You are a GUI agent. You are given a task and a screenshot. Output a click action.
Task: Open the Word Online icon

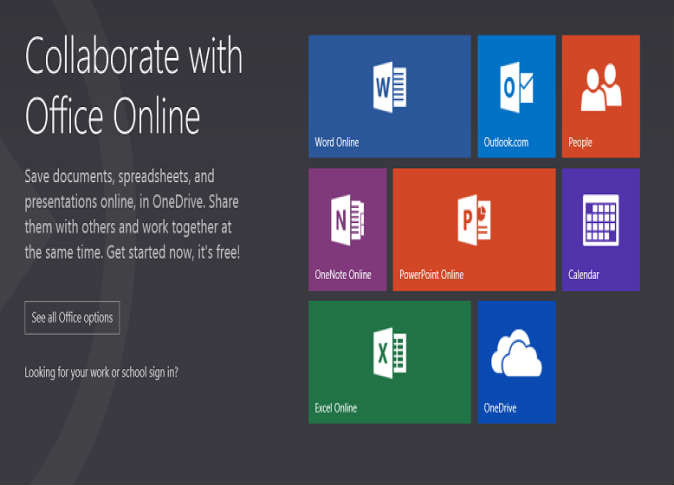[390, 87]
